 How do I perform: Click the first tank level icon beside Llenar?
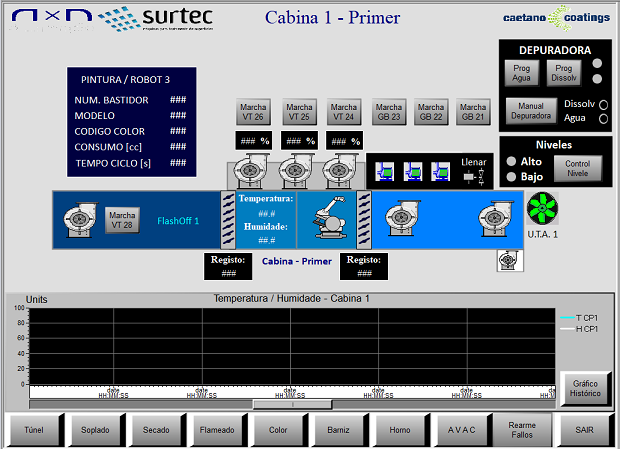click(x=385, y=172)
